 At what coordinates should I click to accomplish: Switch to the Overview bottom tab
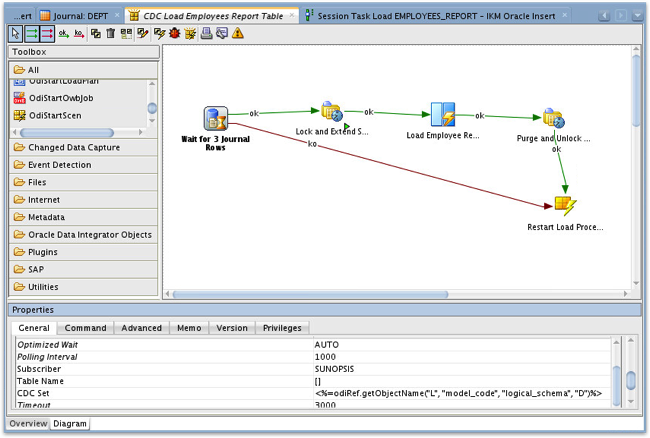pyautogui.click(x=28, y=423)
